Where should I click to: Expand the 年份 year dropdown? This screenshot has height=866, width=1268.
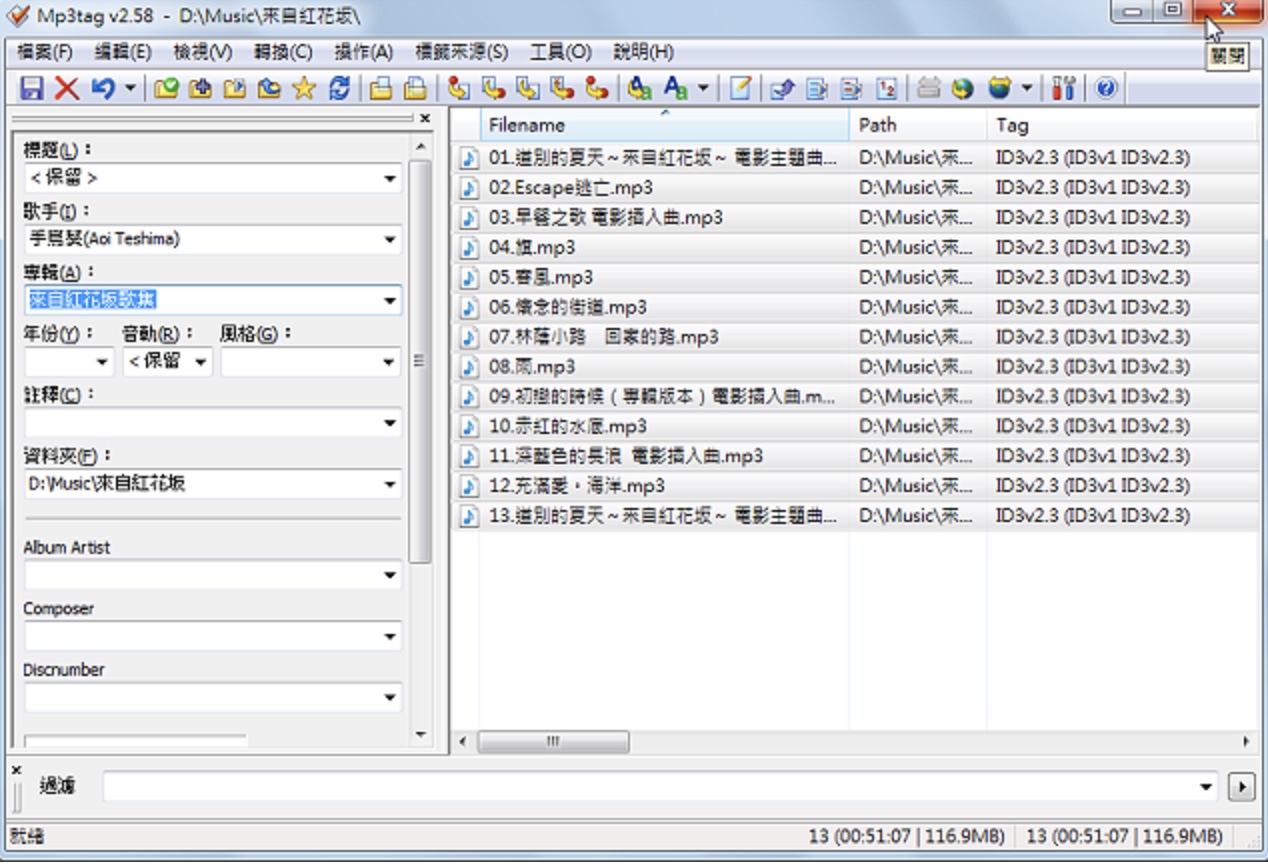pyautogui.click(x=102, y=362)
